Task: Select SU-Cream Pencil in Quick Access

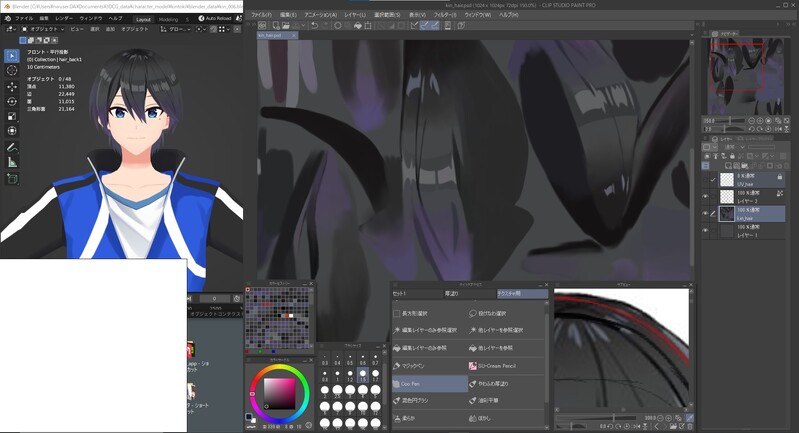Action: coord(507,366)
